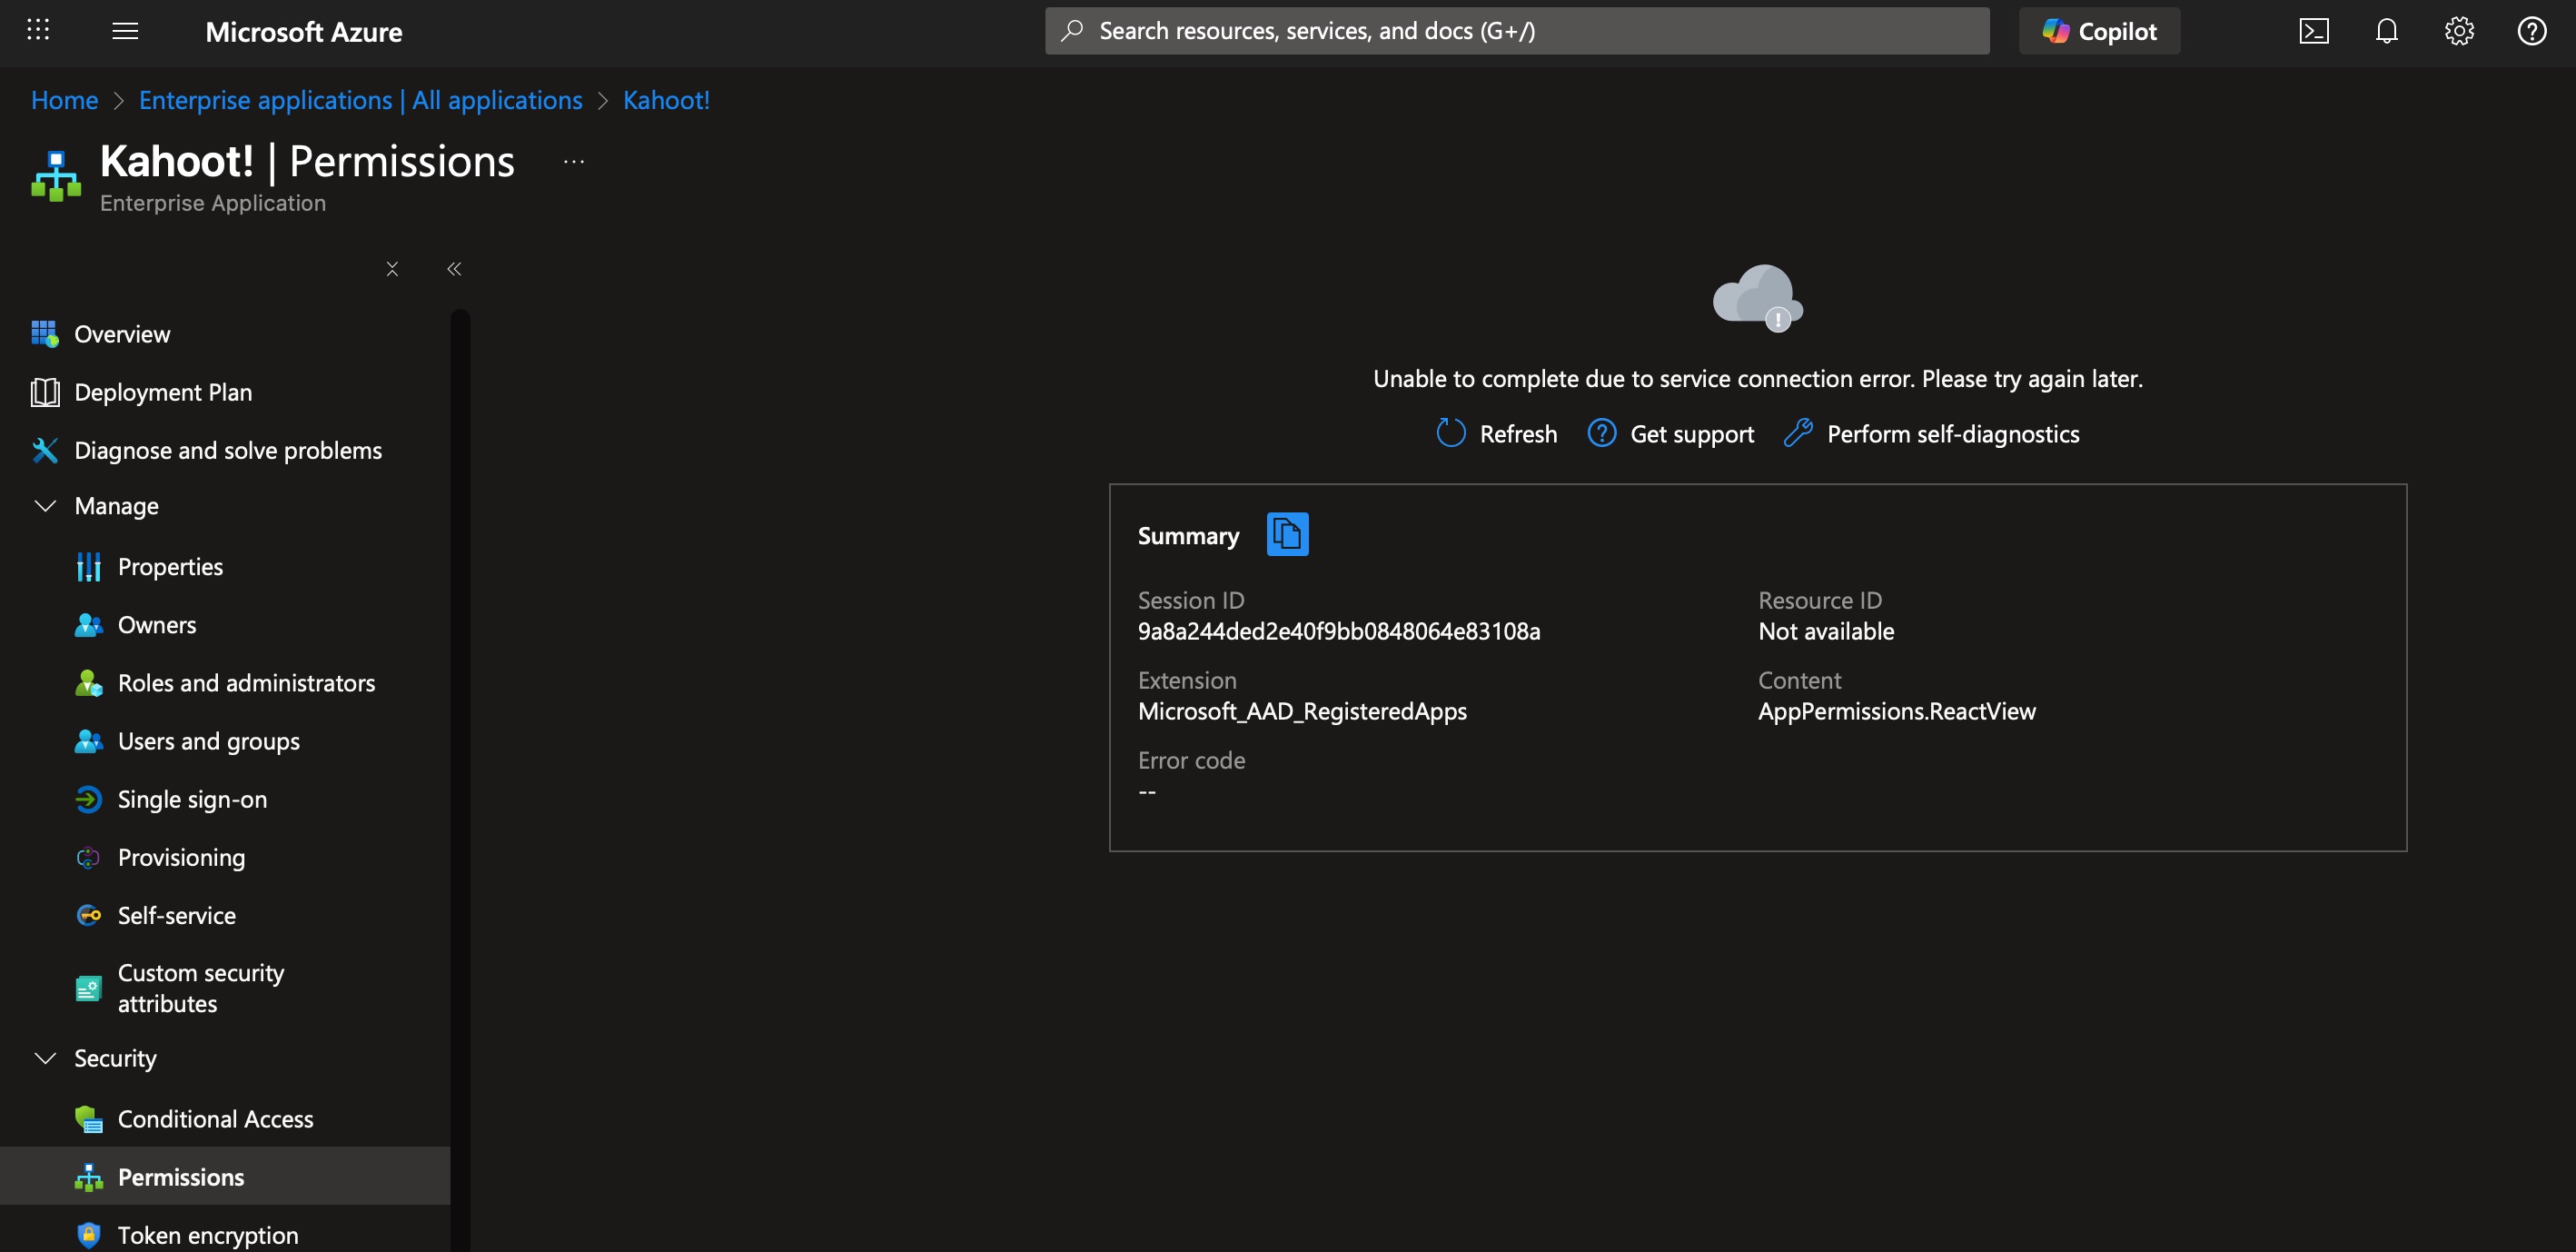Open portal settings gear
This screenshot has height=1252, width=2576.
[x=2459, y=31]
